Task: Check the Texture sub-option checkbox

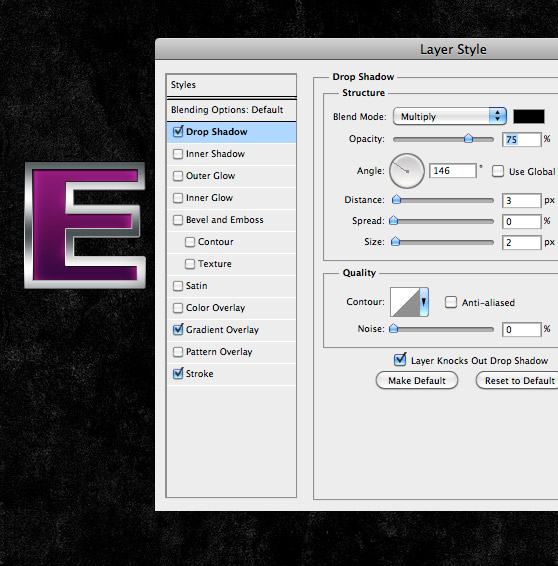Action: [190, 264]
